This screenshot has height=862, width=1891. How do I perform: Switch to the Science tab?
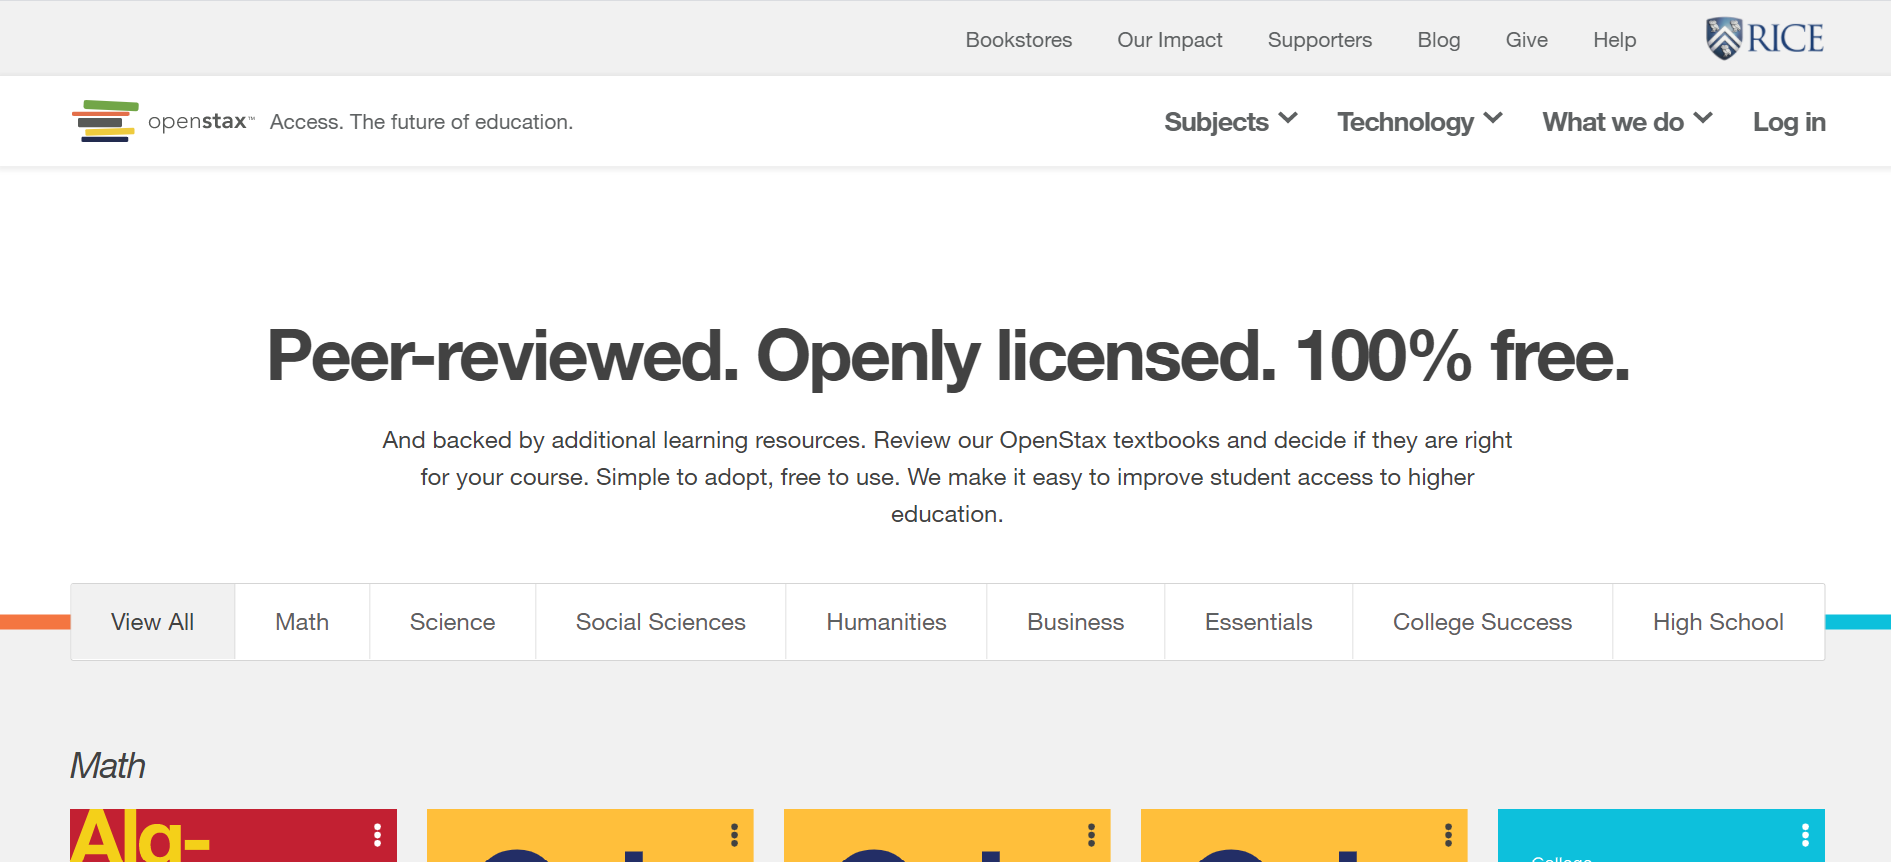tap(452, 622)
